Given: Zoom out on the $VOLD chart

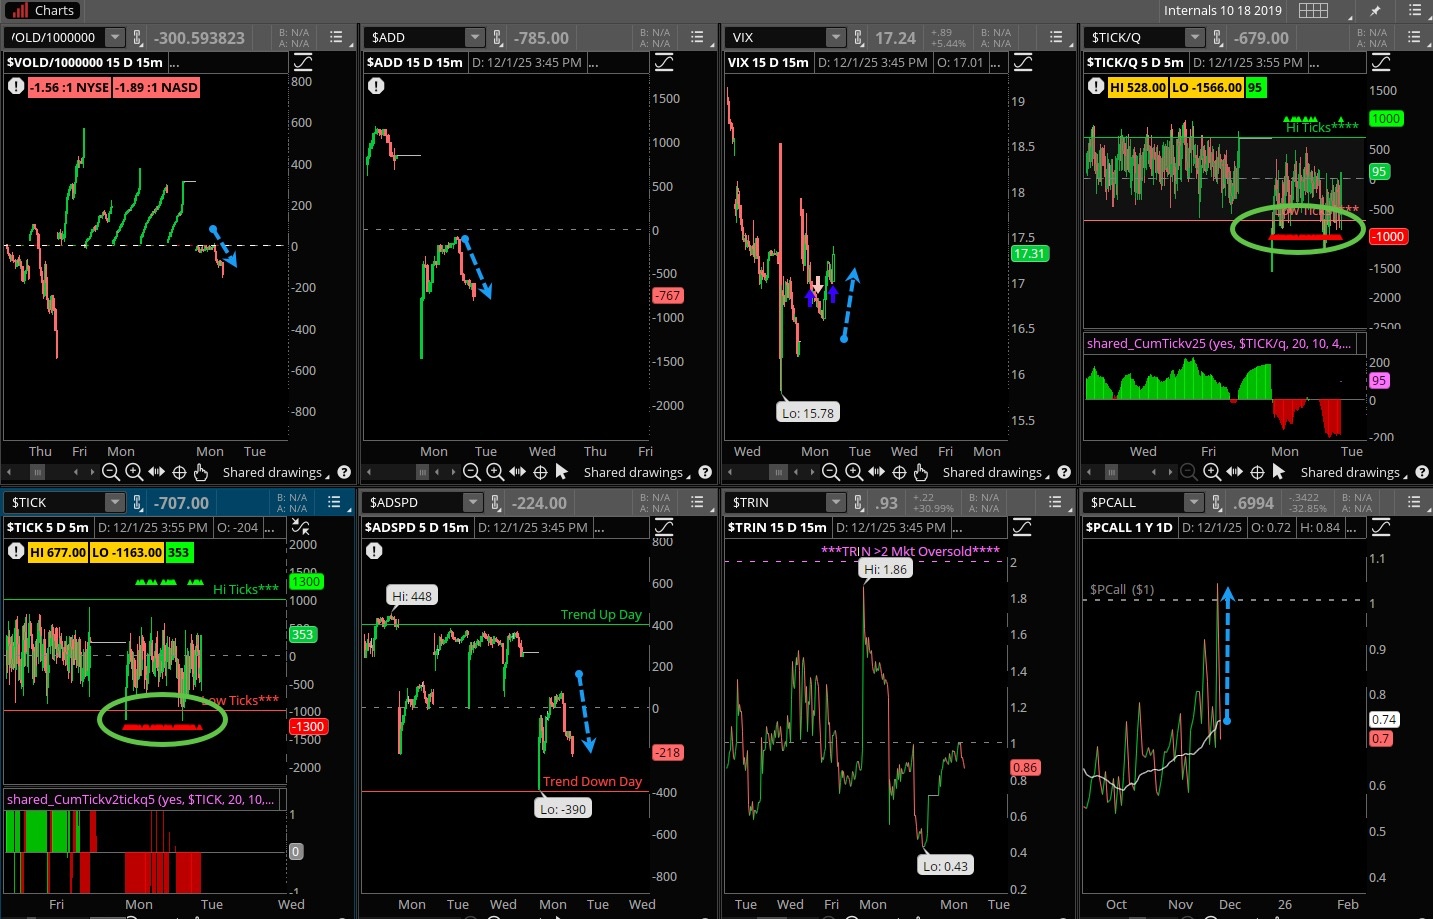Looking at the screenshot, I should (111, 472).
